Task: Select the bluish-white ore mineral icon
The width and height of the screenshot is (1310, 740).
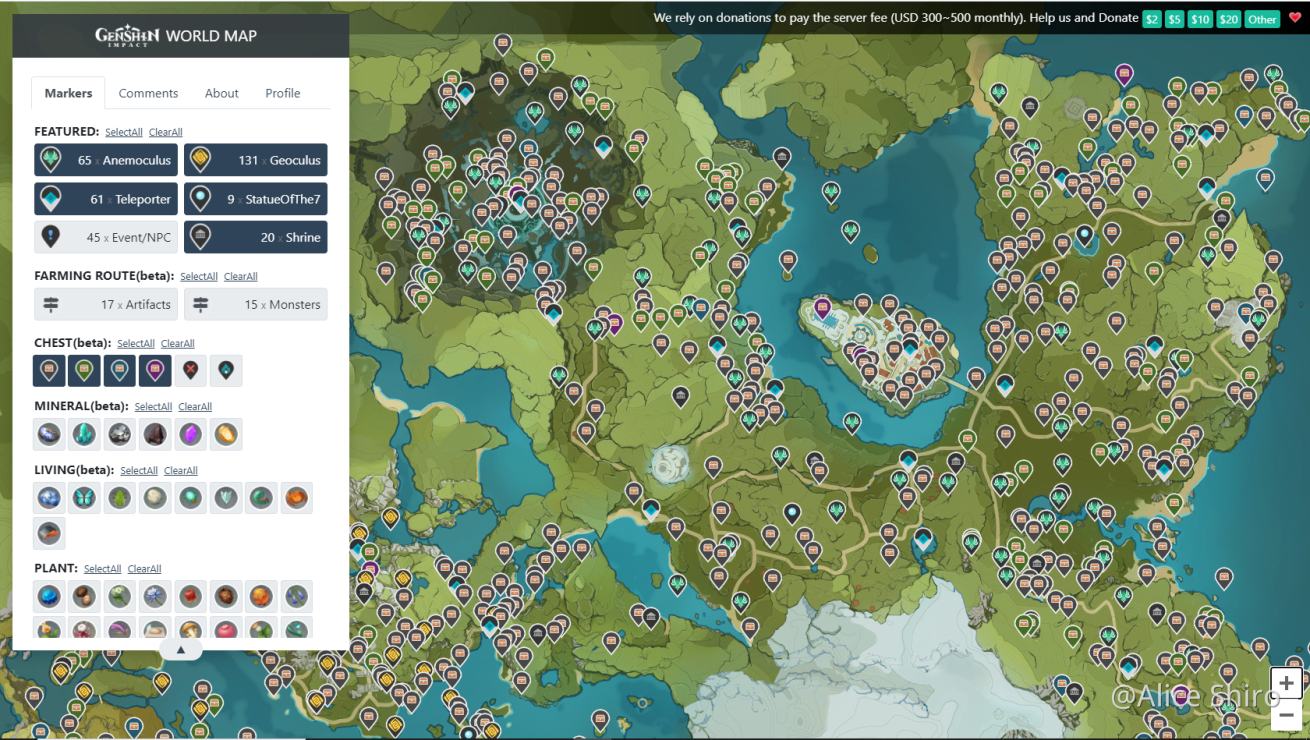Action: [50, 434]
